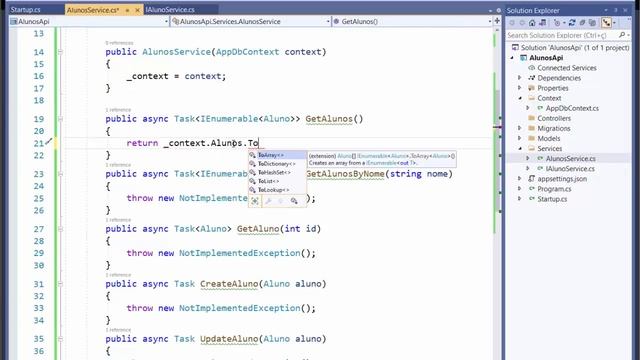Choose ToList<> from the IntelliSense list
This screenshot has width=640, height=360.
(278, 181)
